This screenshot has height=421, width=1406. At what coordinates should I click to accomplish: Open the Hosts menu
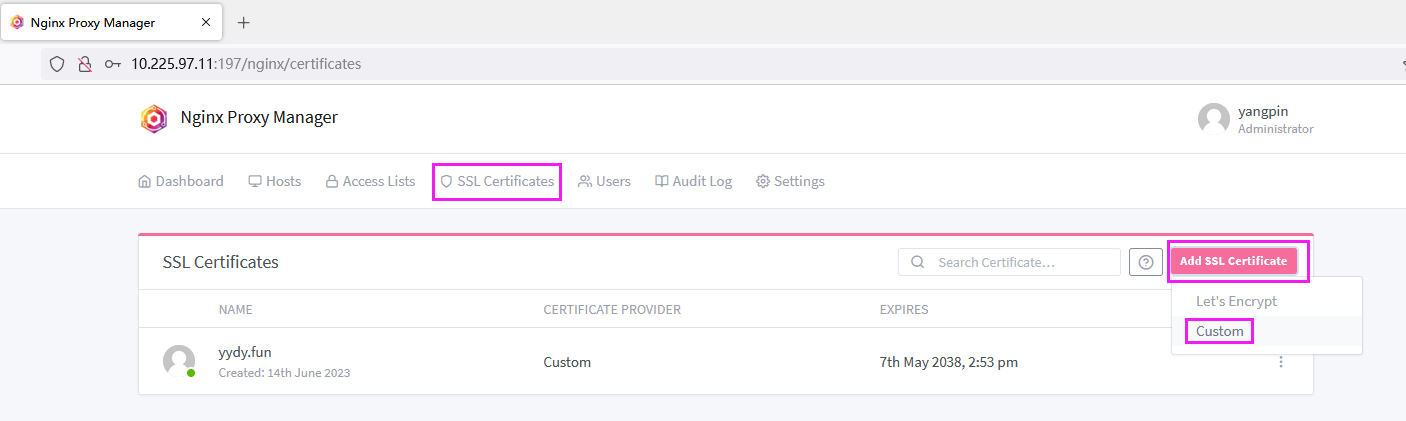(x=275, y=182)
